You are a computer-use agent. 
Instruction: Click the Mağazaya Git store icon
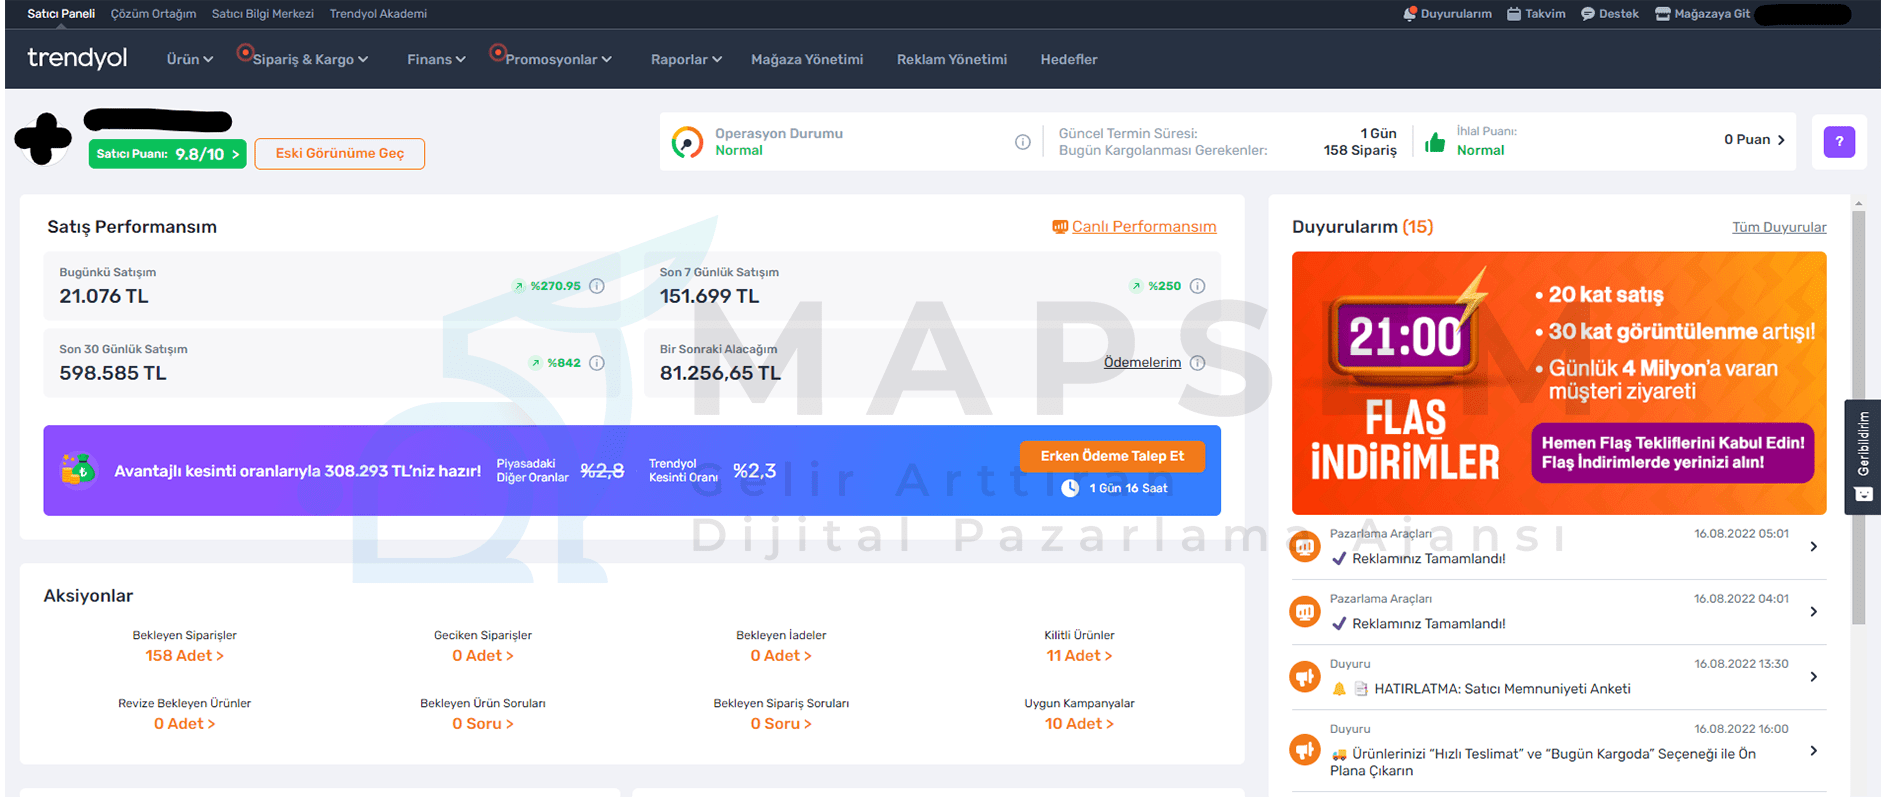1663,14
